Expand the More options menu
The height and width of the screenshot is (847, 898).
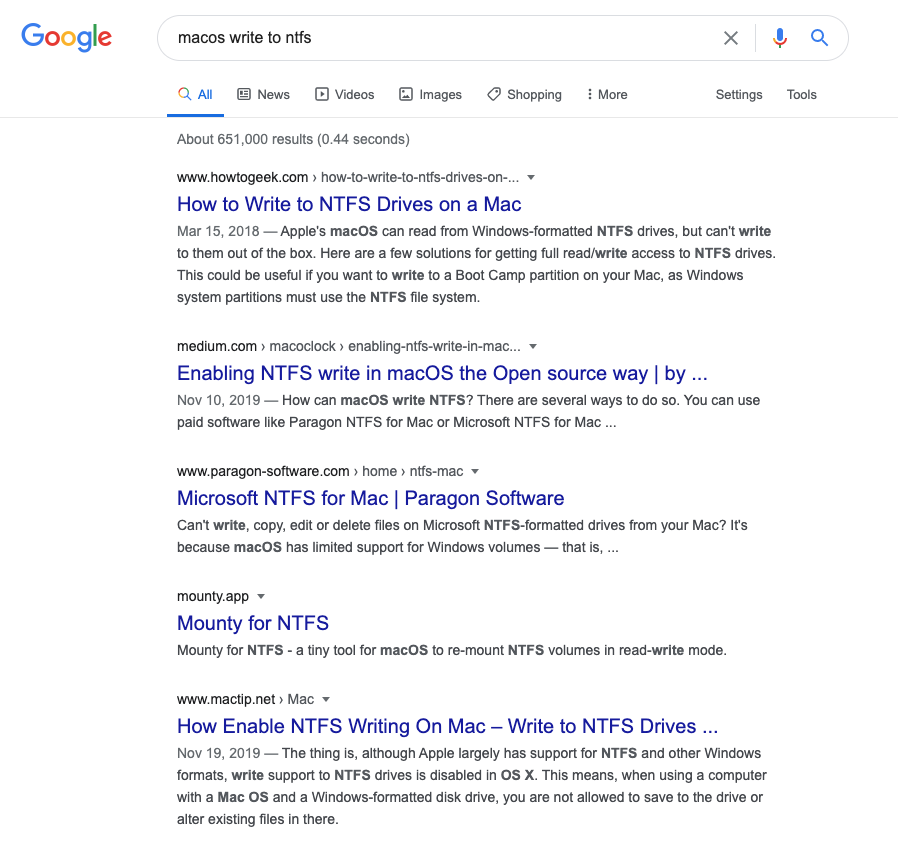[x=606, y=94]
